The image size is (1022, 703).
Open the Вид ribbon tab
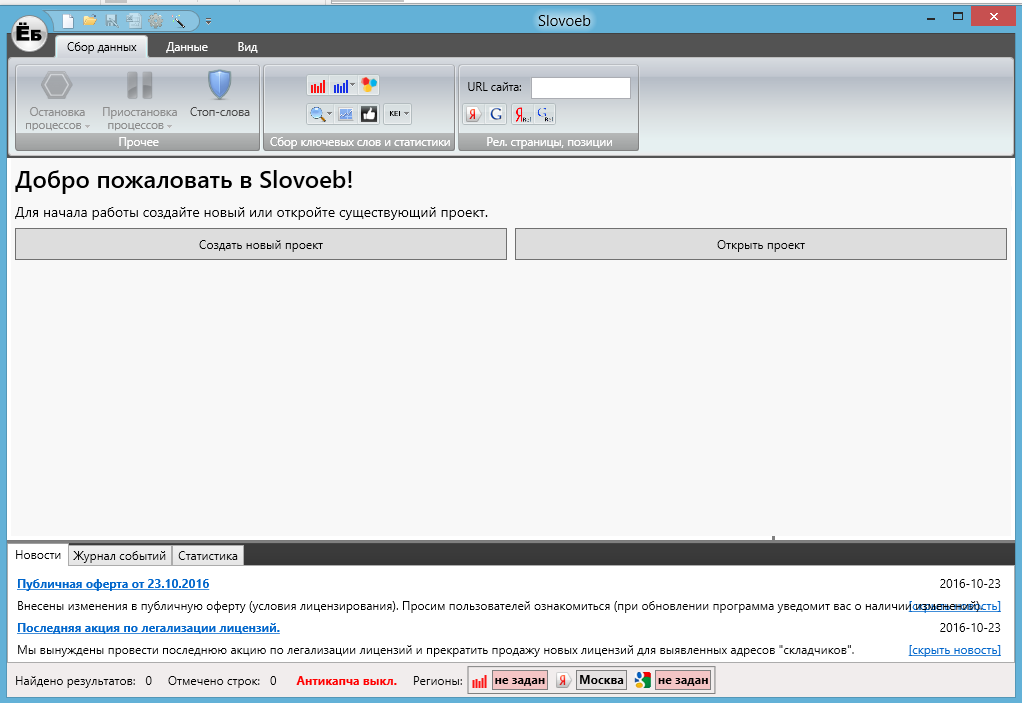click(248, 47)
